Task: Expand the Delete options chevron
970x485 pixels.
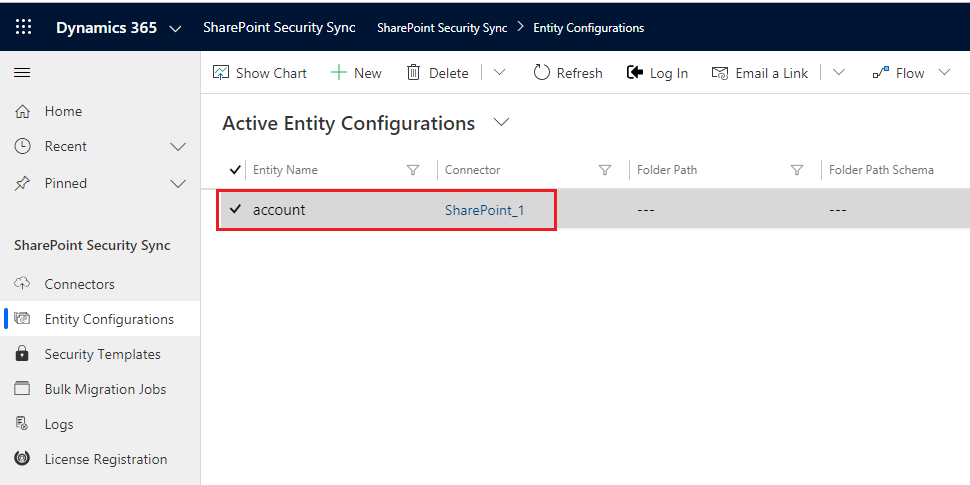Action: 499,72
